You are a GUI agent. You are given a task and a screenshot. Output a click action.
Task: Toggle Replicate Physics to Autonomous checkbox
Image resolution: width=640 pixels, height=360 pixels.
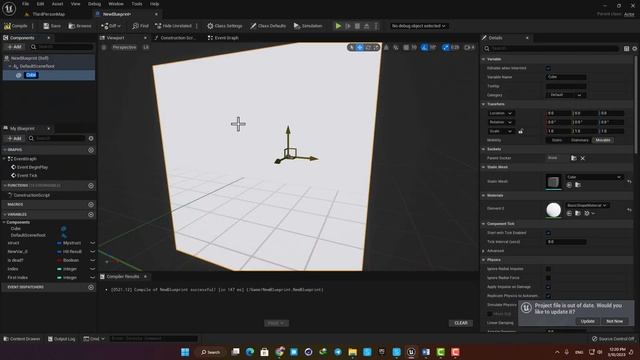pyautogui.click(x=548, y=296)
